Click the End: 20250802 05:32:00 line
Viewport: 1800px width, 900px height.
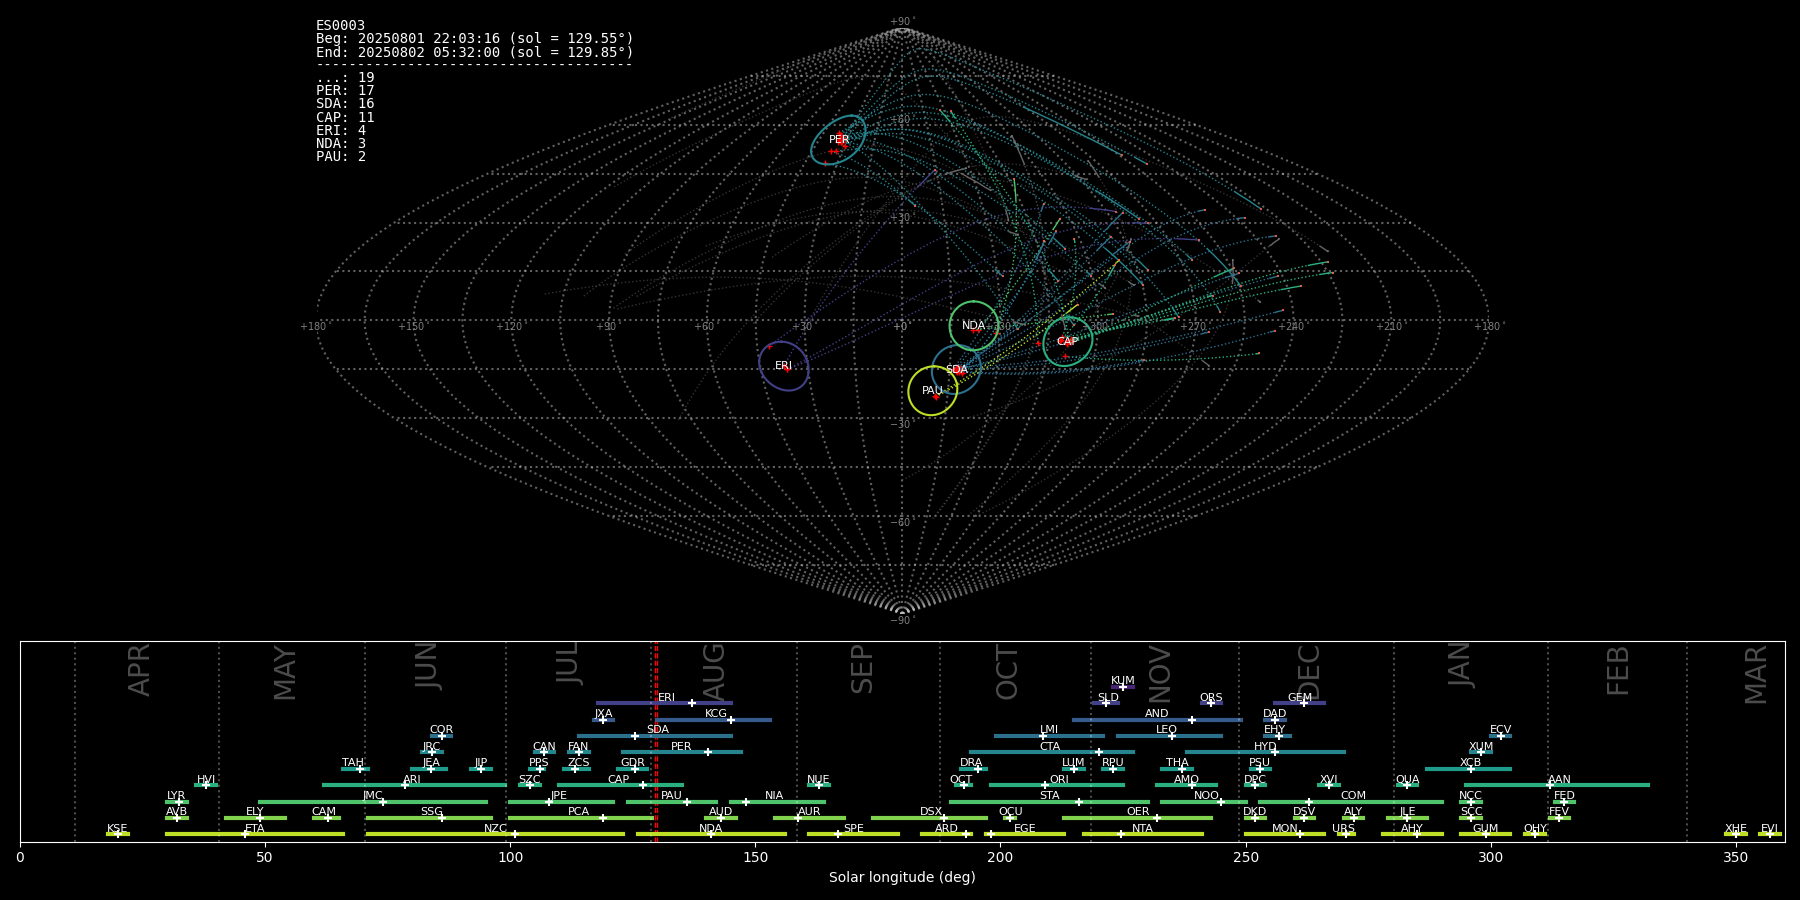(475, 52)
